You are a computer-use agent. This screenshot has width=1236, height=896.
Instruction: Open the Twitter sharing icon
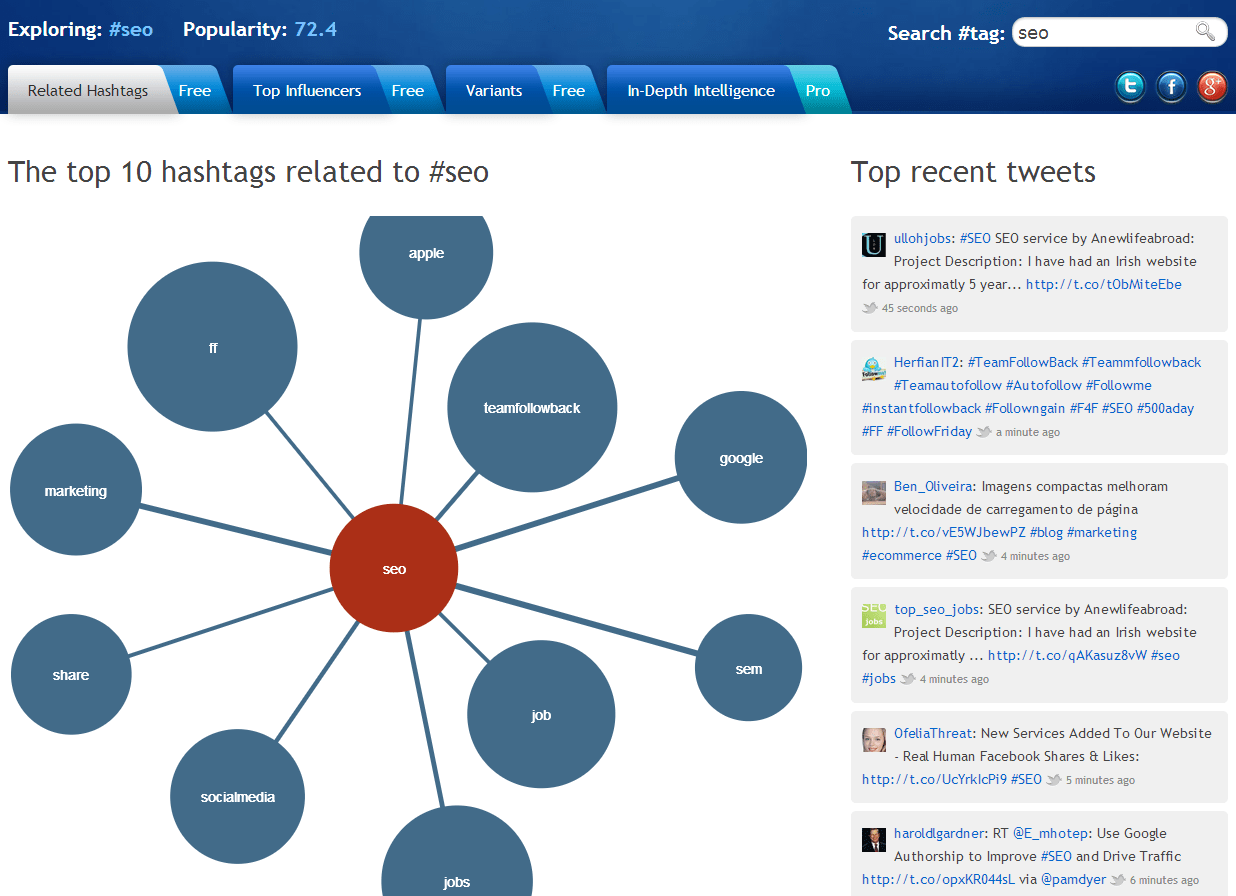coord(1129,87)
